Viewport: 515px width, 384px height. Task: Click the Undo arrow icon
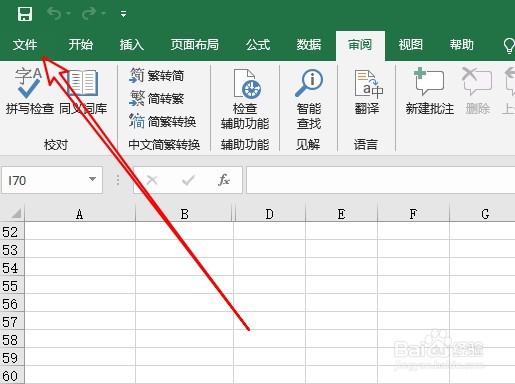click(x=54, y=14)
